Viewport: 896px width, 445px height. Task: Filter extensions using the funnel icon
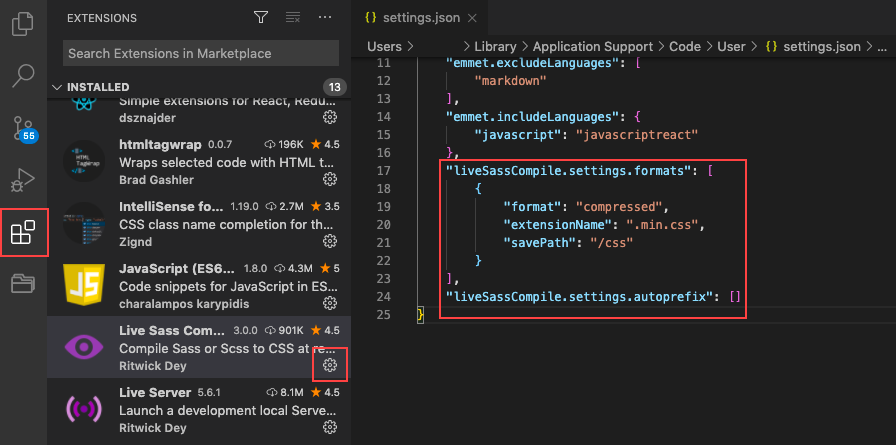(261, 18)
